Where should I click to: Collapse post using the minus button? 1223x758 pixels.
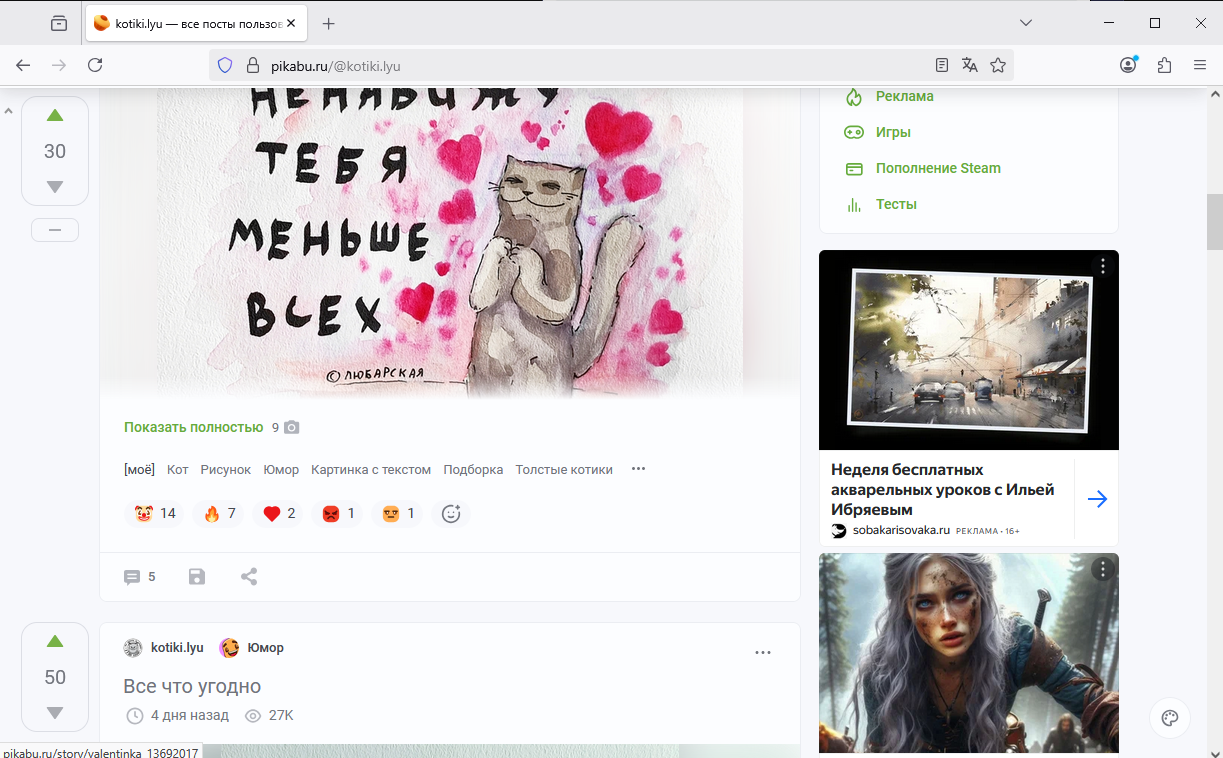pyautogui.click(x=55, y=230)
